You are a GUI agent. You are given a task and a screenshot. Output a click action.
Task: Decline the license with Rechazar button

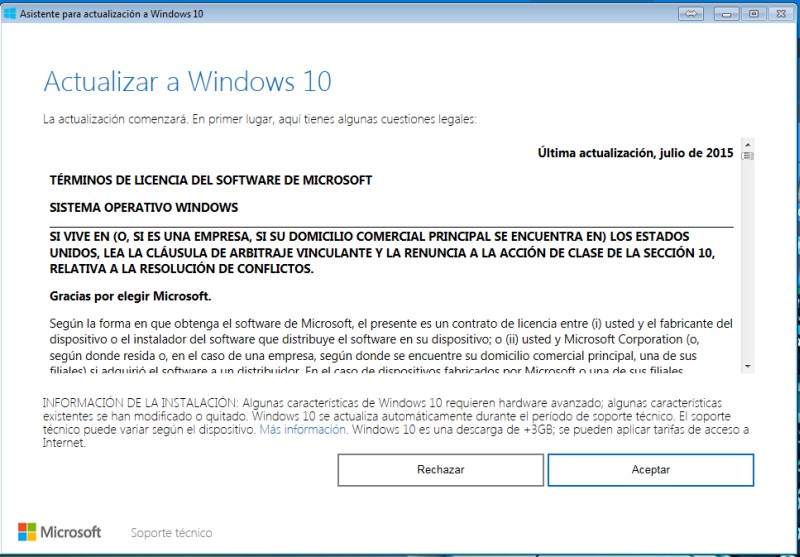(440, 469)
